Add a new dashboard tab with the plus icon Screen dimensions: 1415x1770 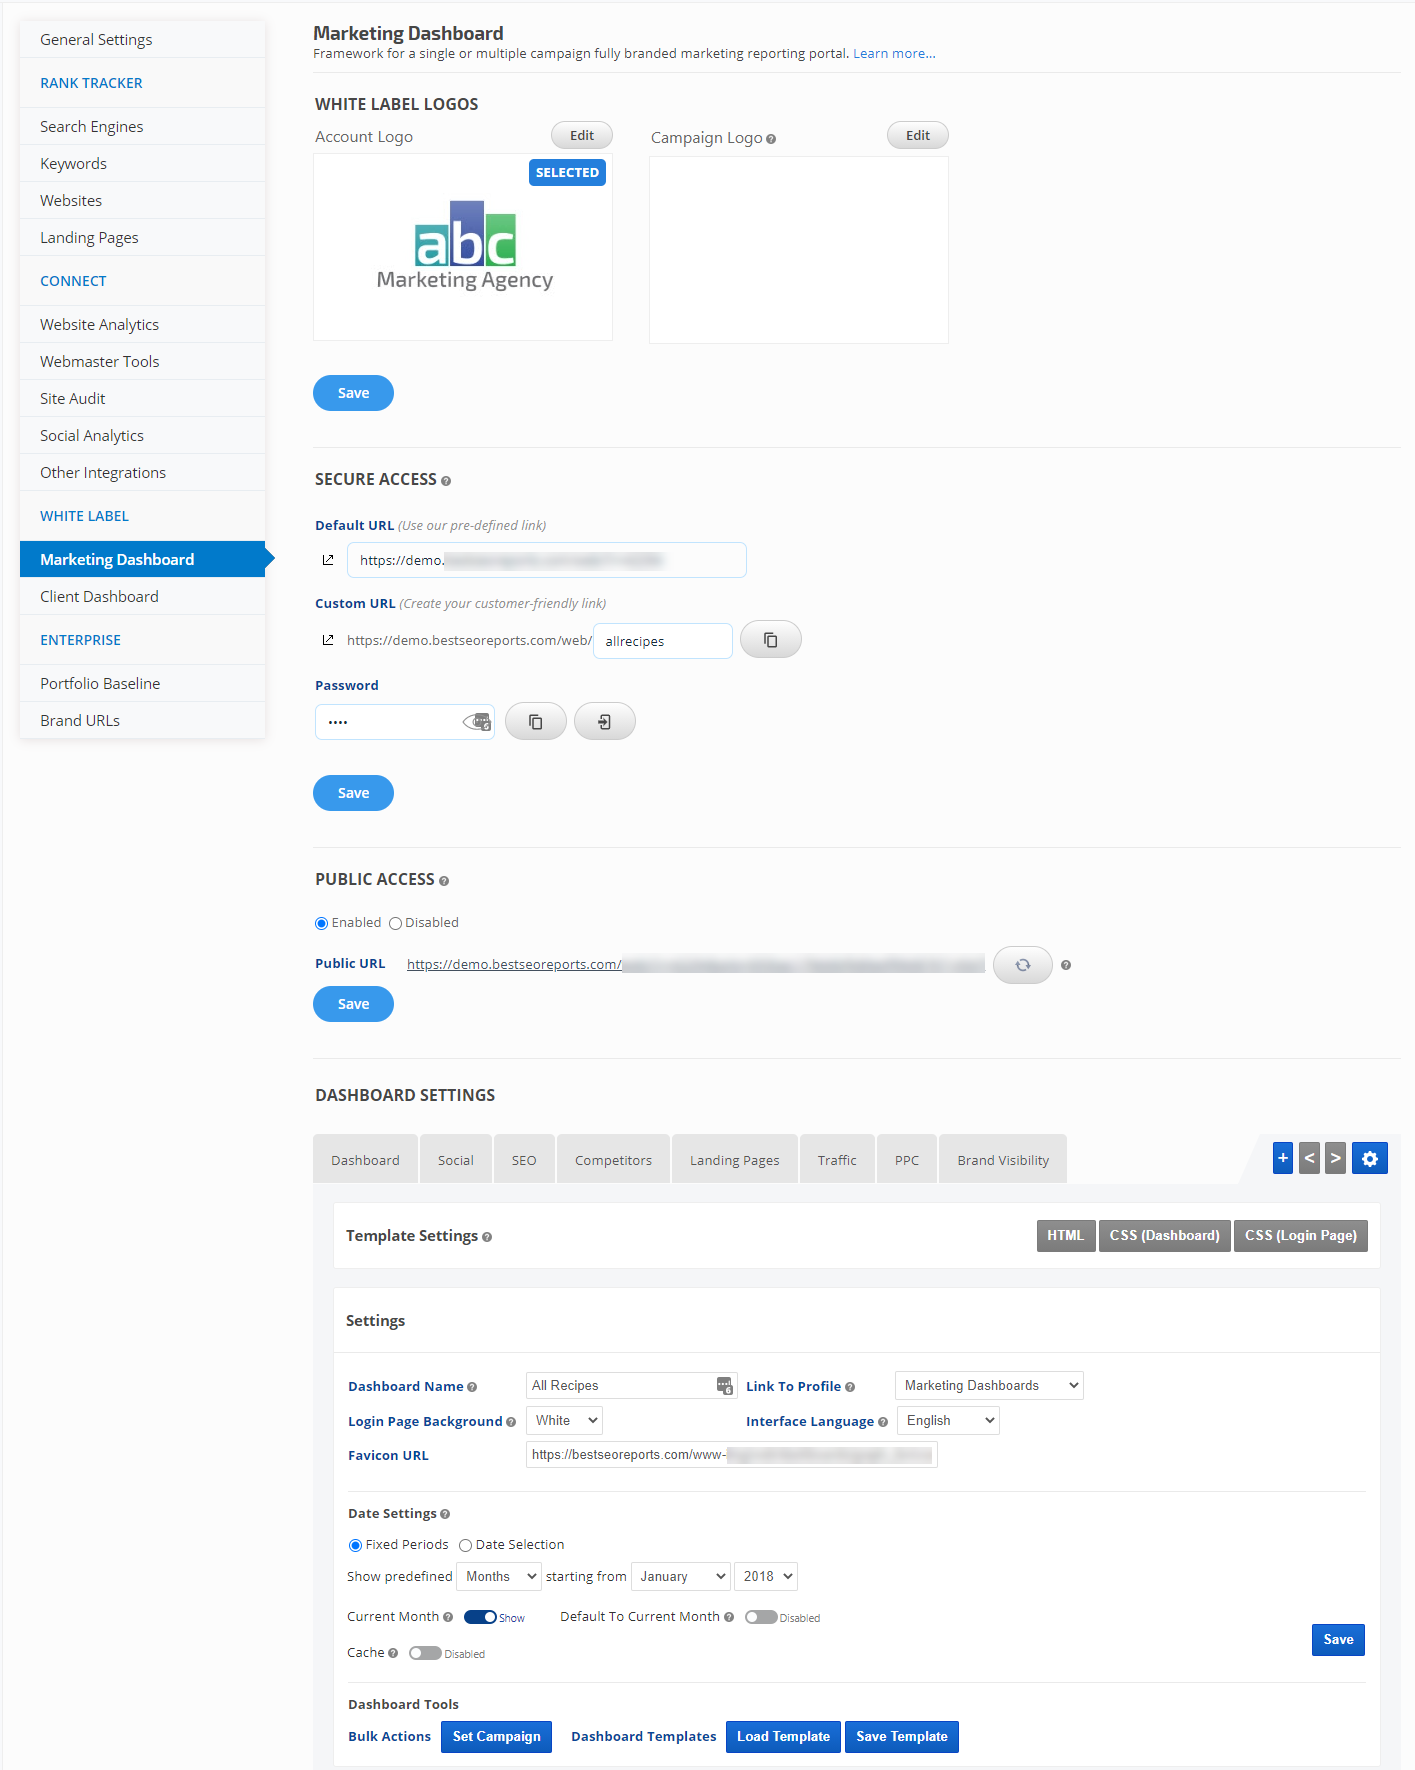tap(1283, 1158)
